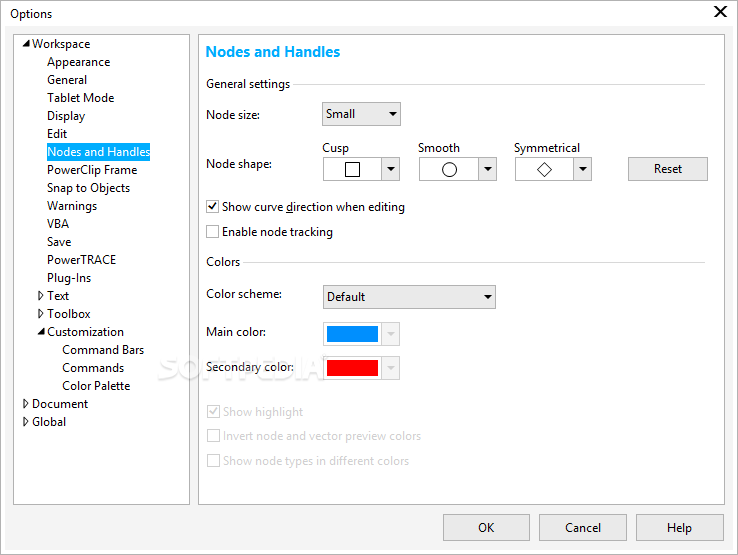Select the Document tree item
The width and height of the screenshot is (738, 555).
[60, 404]
